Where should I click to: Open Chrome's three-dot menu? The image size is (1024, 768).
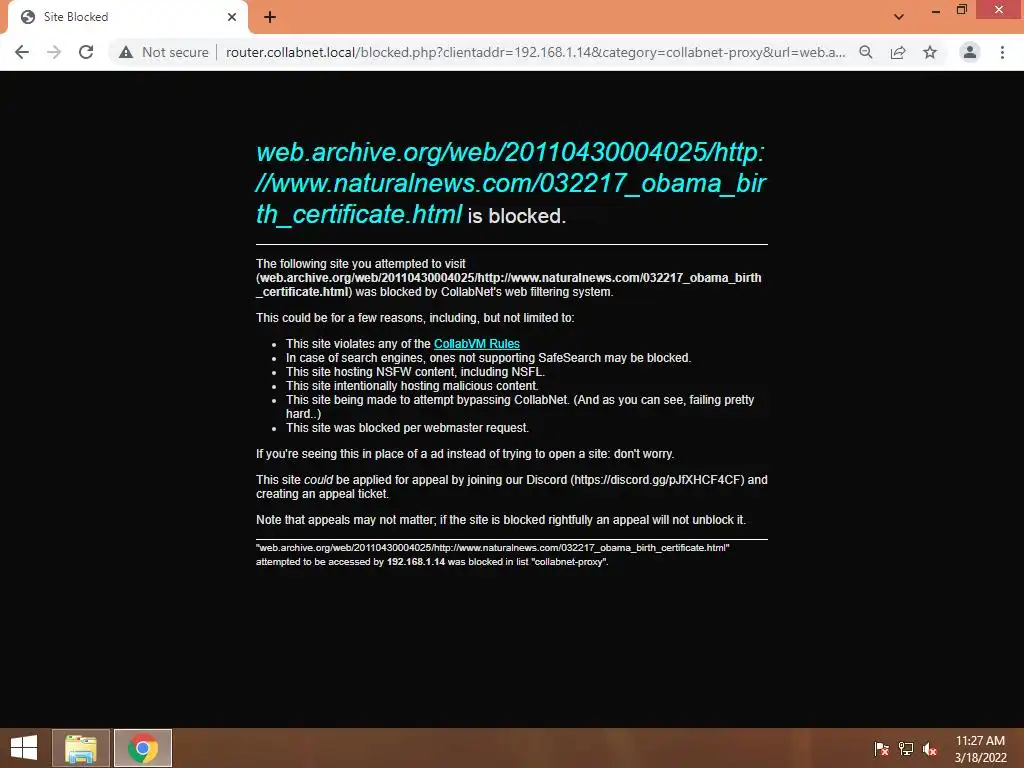coord(1002,52)
